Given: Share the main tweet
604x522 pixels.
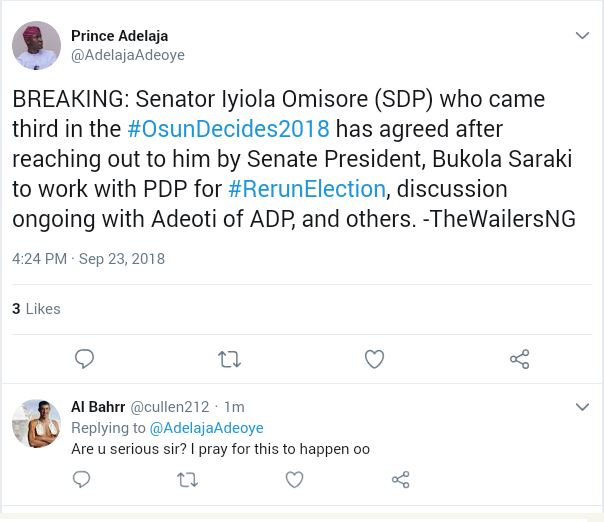Looking at the screenshot, I should pos(519,359).
